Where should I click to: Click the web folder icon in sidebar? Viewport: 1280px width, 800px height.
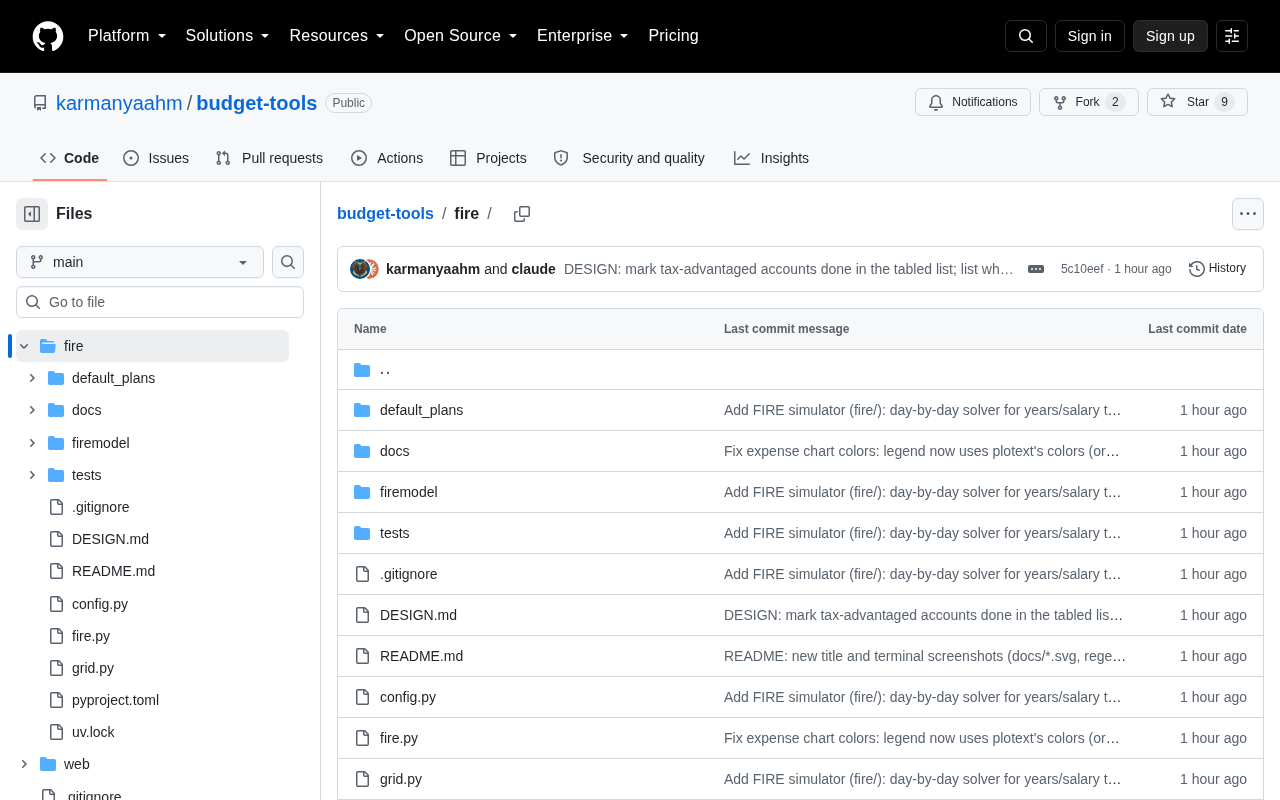coord(48,764)
